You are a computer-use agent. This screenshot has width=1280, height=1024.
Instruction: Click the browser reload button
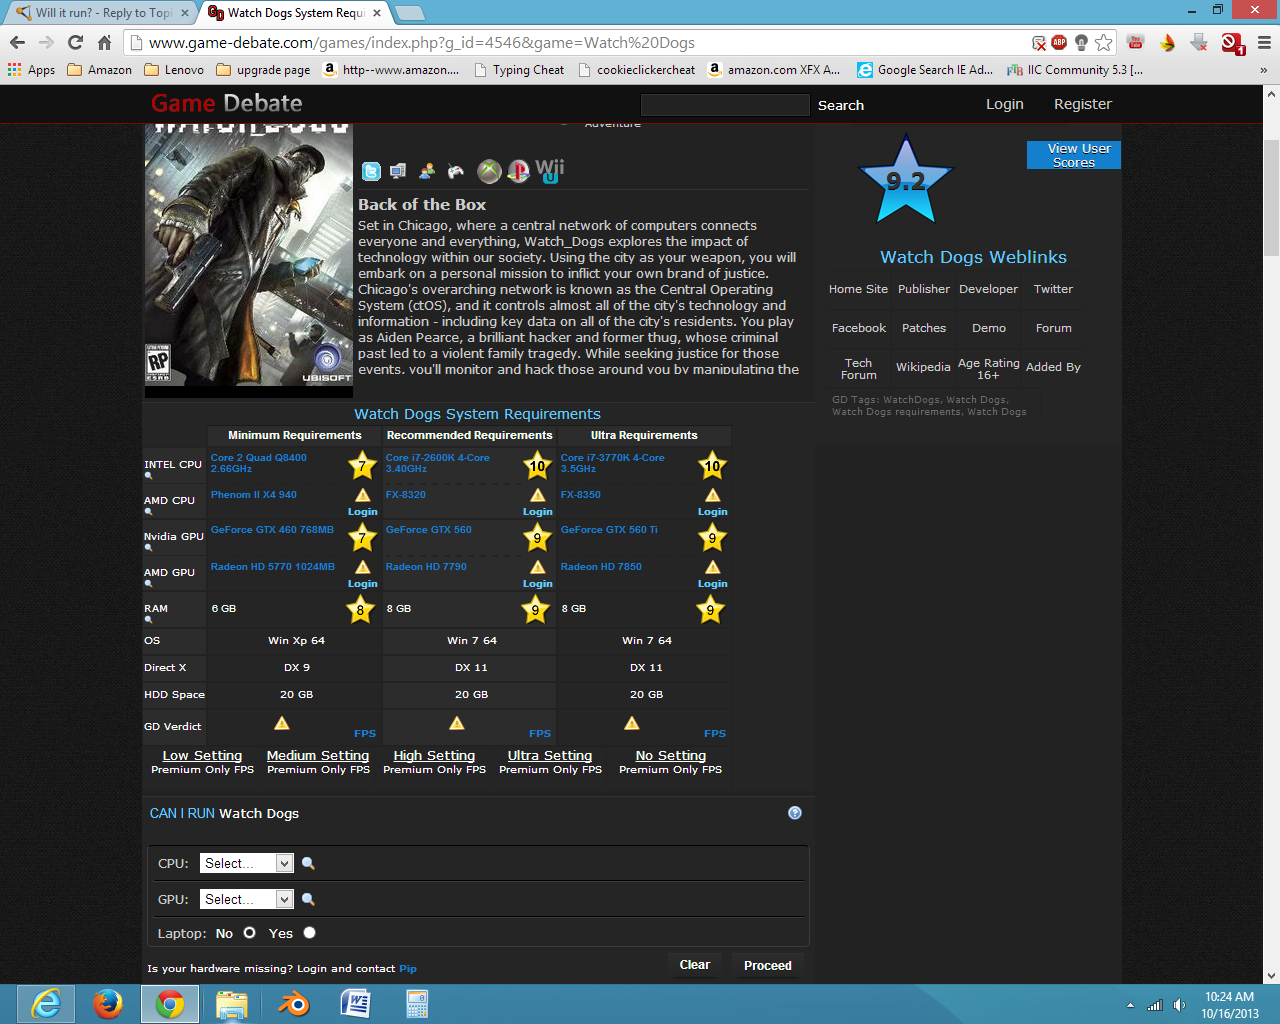pos(75,42)
